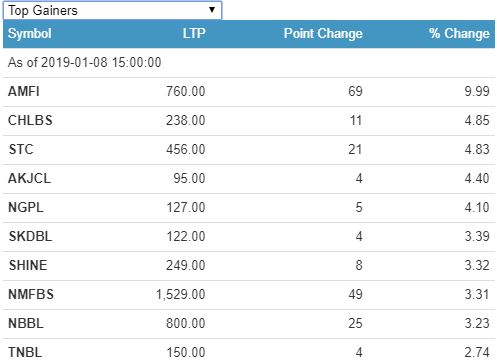Select the SHINE stock symbol
This screenshot has width=497, height=361.
[28, 265]
